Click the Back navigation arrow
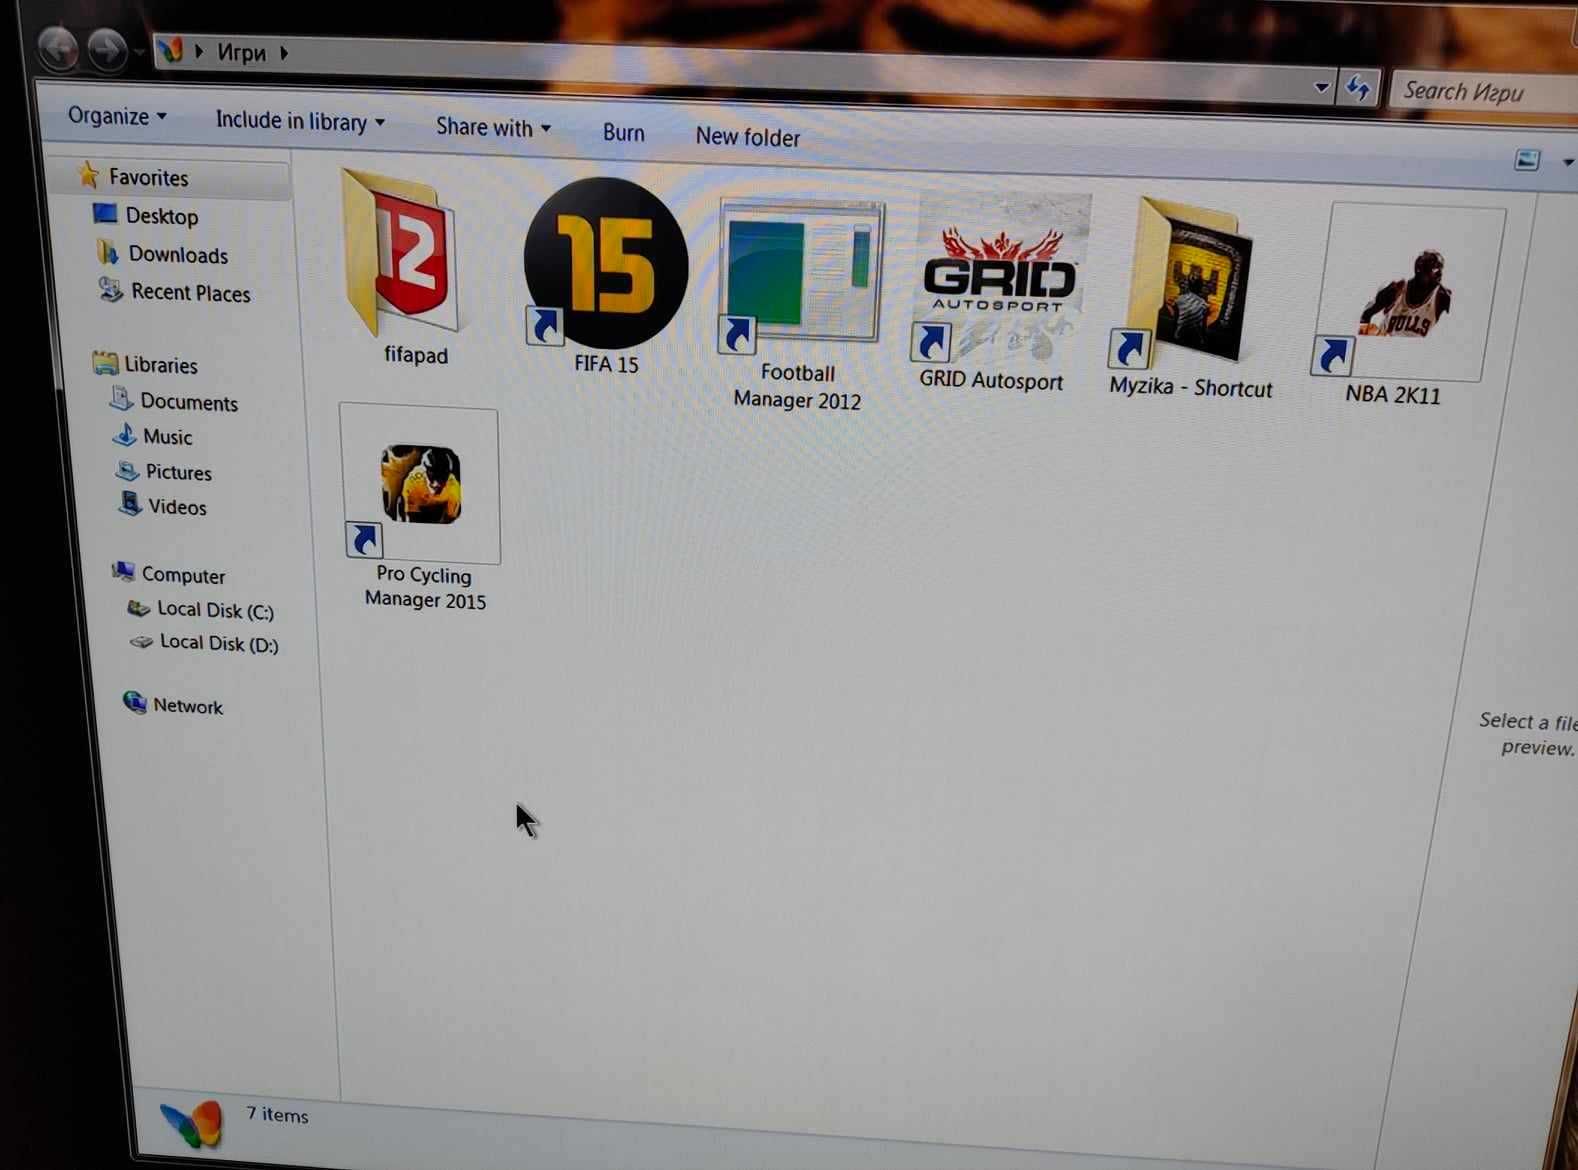The height and width of the screenshot is (1170, 1578). [57, 48]
